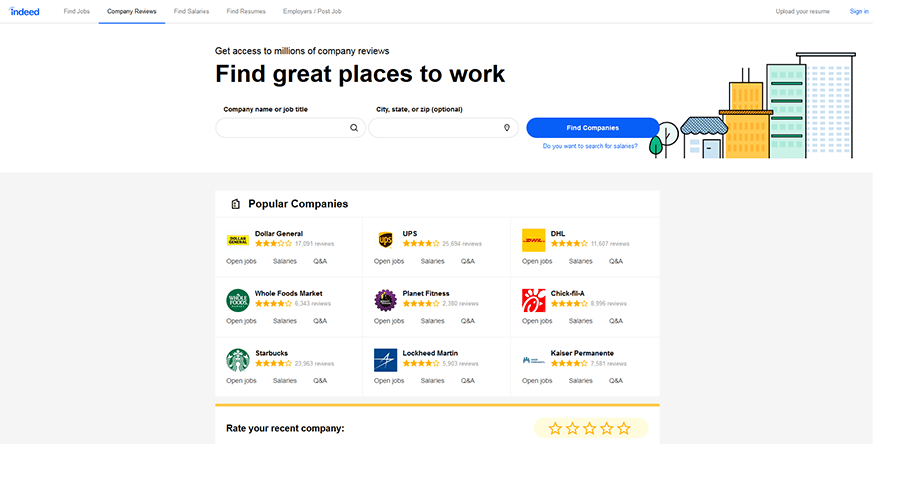The width and height of the screenshot is (900, 500).
Task: Rate your company five stars
Action: [x=624, y=428]
